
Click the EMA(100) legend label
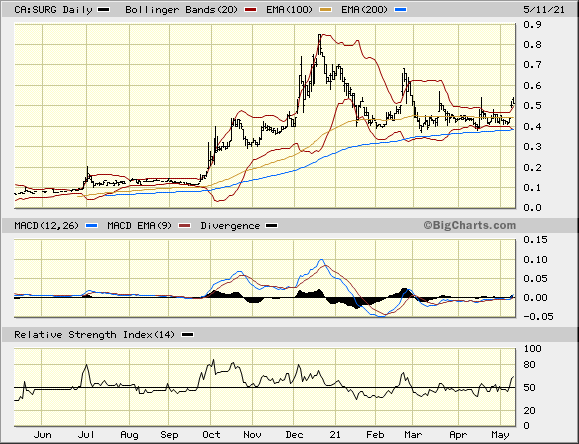tap(290, 10)
